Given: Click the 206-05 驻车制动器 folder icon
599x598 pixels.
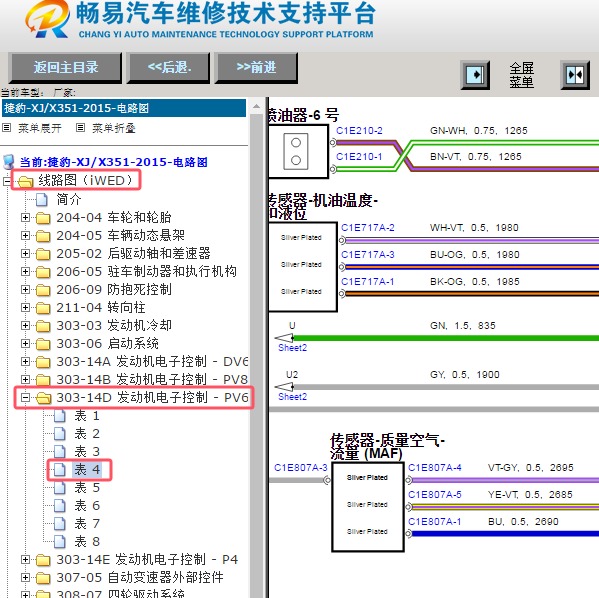Looking at the screenshot, I should click(x=43, y=272).
